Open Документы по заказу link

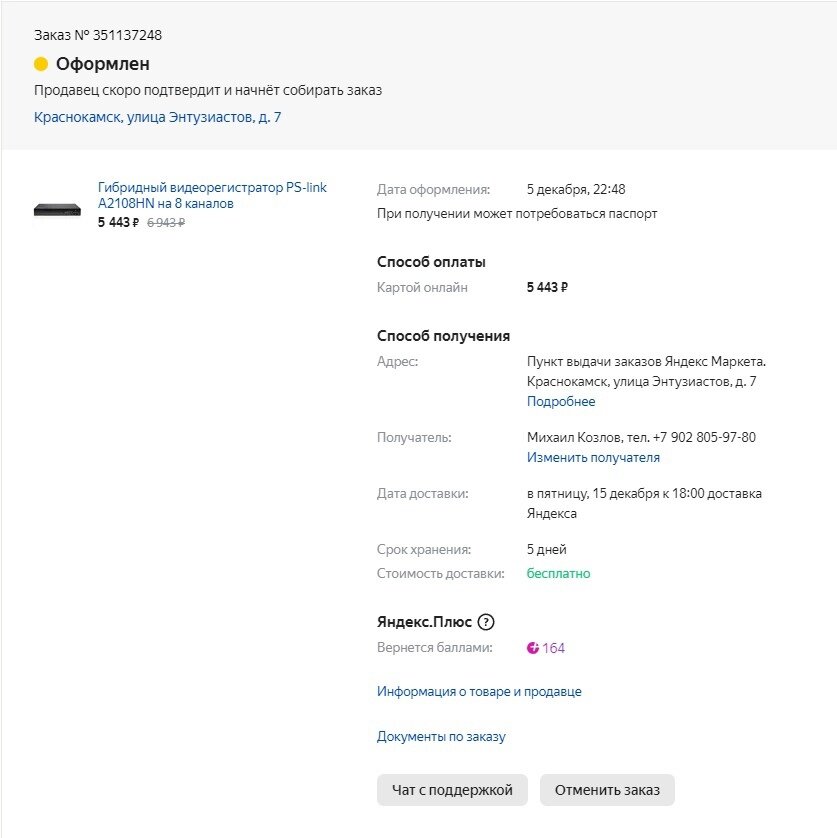coord(441,736)
